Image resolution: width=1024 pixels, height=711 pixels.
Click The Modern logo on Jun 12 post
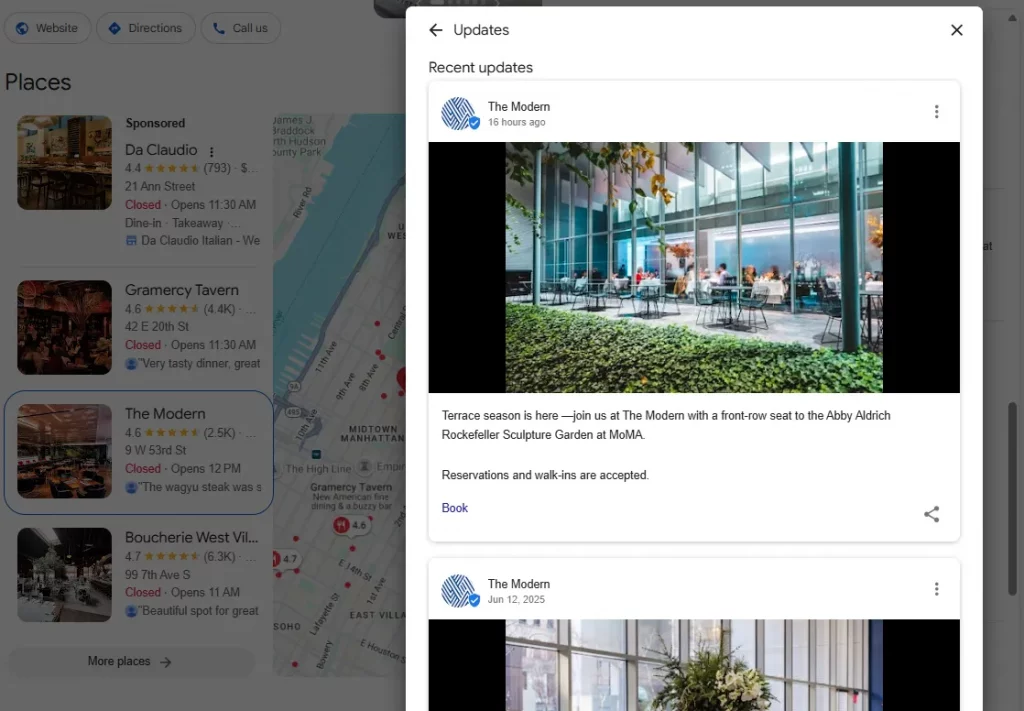point(459,591)
